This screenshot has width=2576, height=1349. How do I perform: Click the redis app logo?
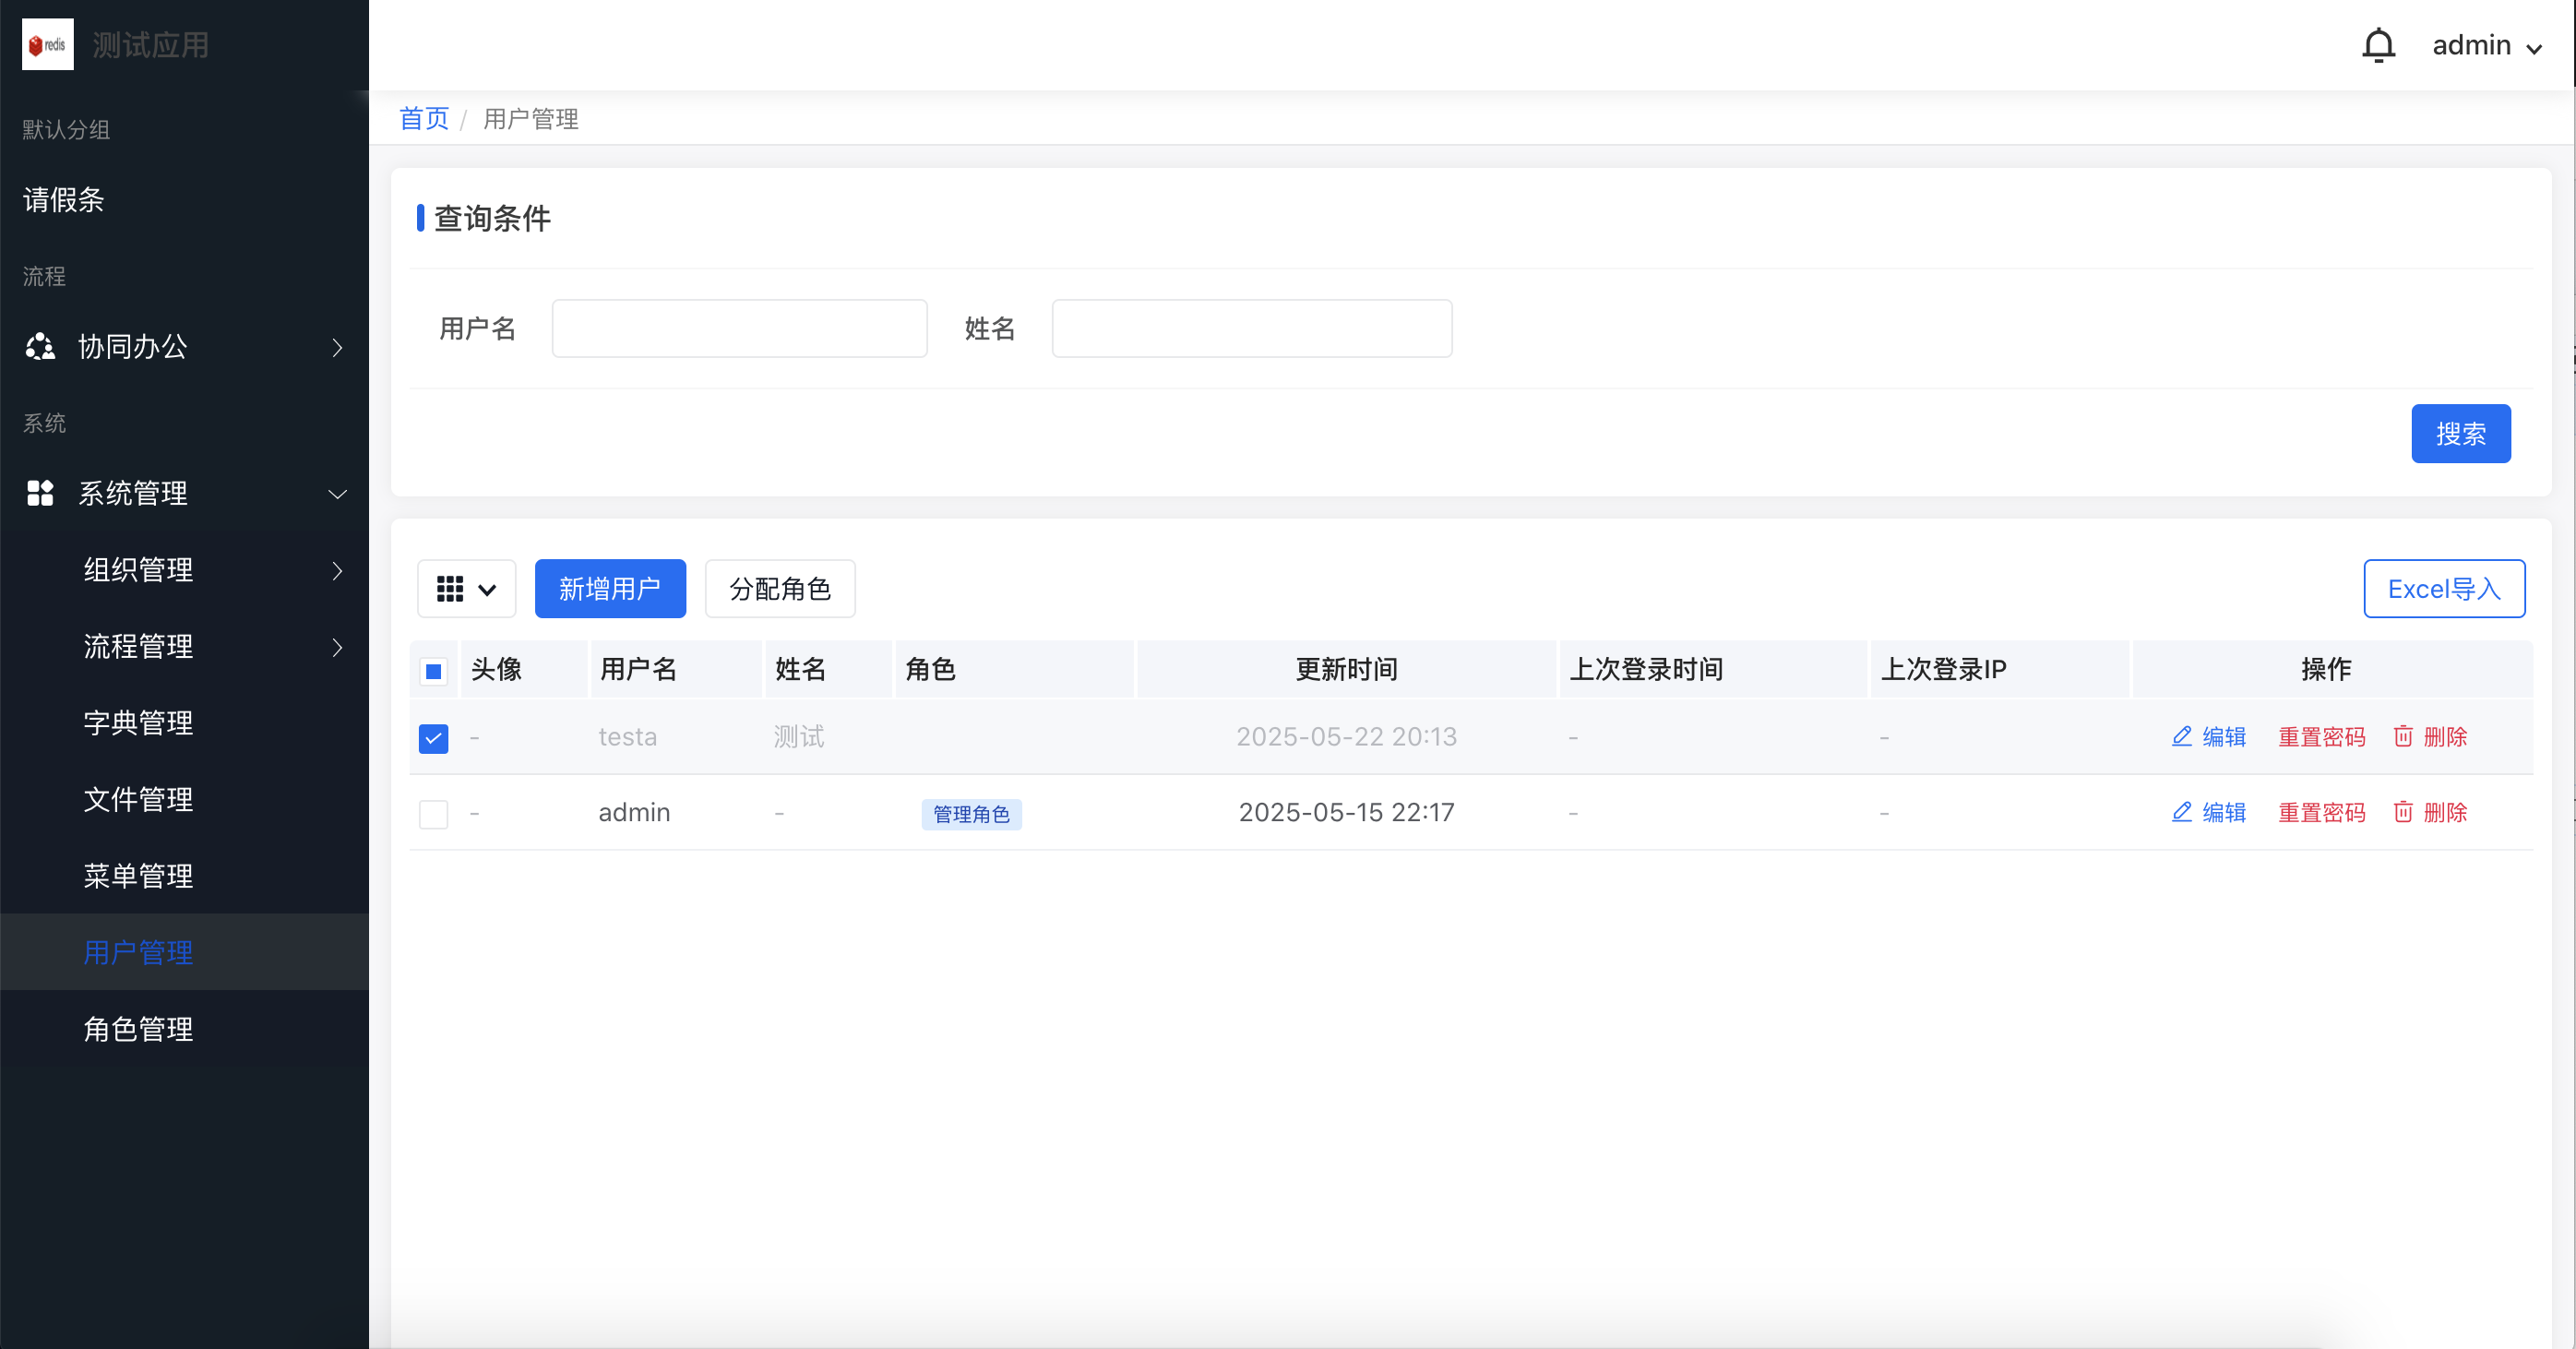48,45
